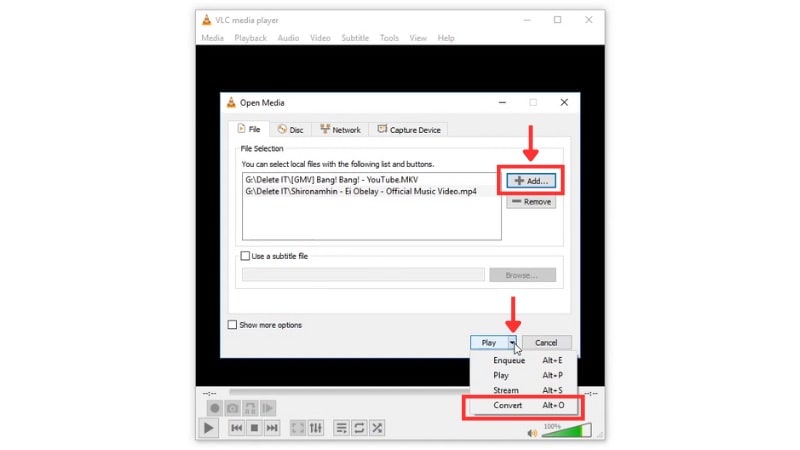Open the Audio menu

click(288, 38)
